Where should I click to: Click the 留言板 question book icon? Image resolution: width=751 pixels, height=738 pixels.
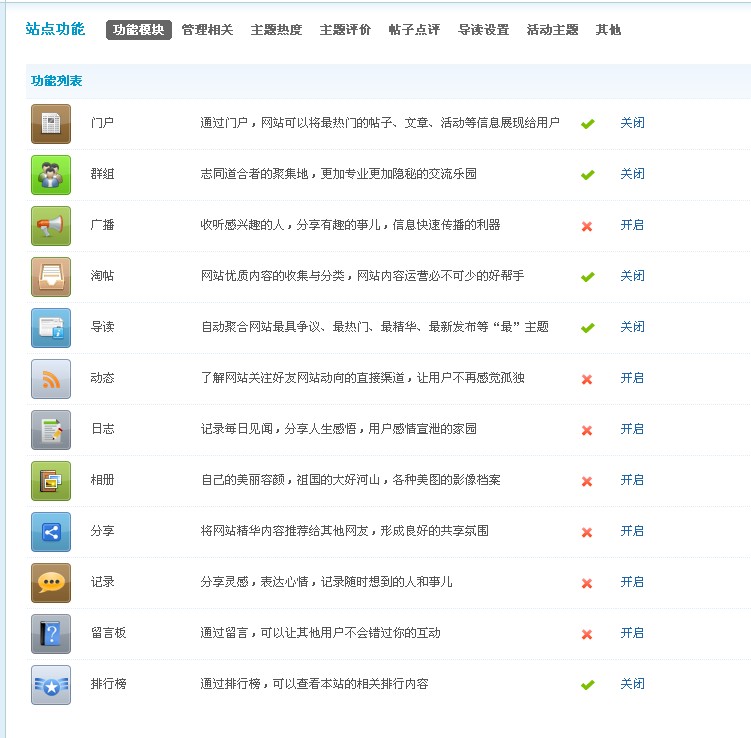click(51, 634)
